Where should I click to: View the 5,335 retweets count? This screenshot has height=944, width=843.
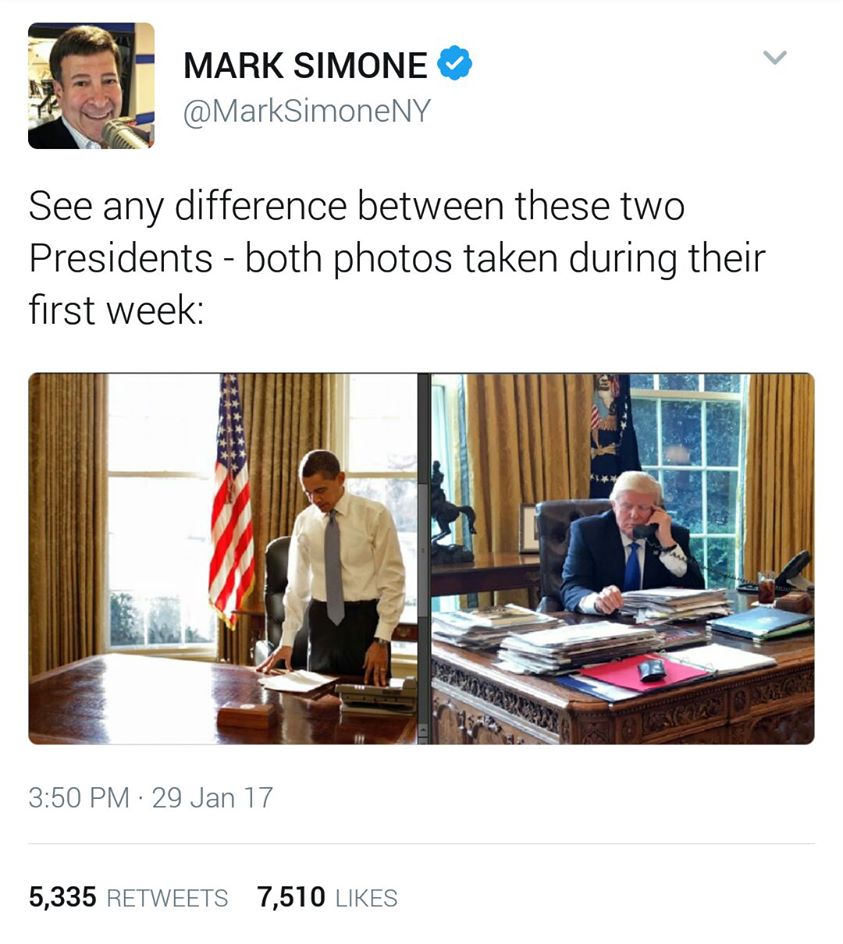(x=63, y=897)
